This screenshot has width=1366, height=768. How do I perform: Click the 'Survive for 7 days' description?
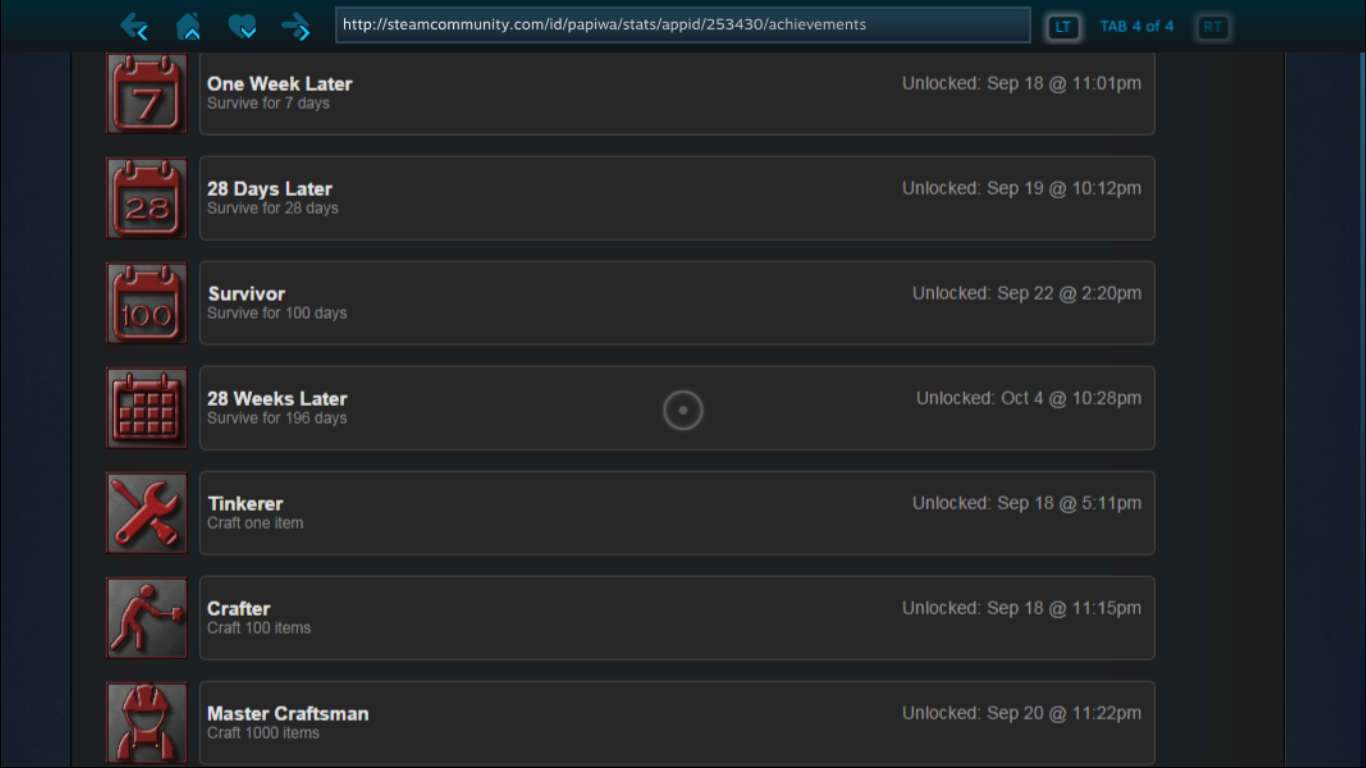pyautogui.click(x=268, y=103)
